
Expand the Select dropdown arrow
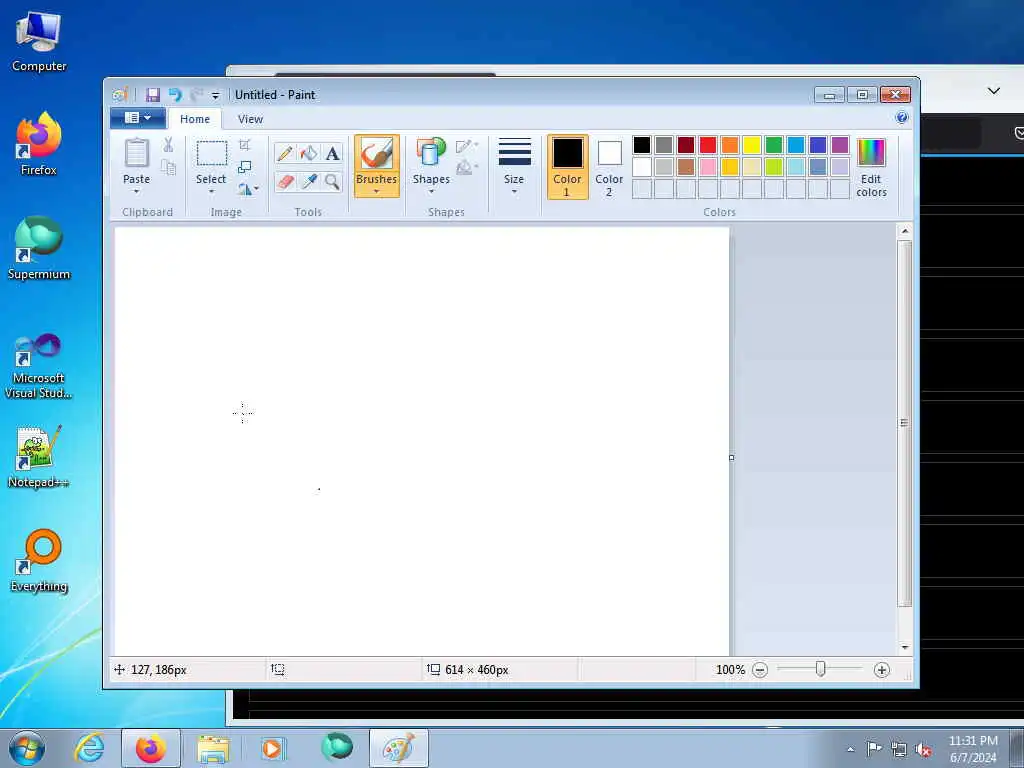[212, 192]
